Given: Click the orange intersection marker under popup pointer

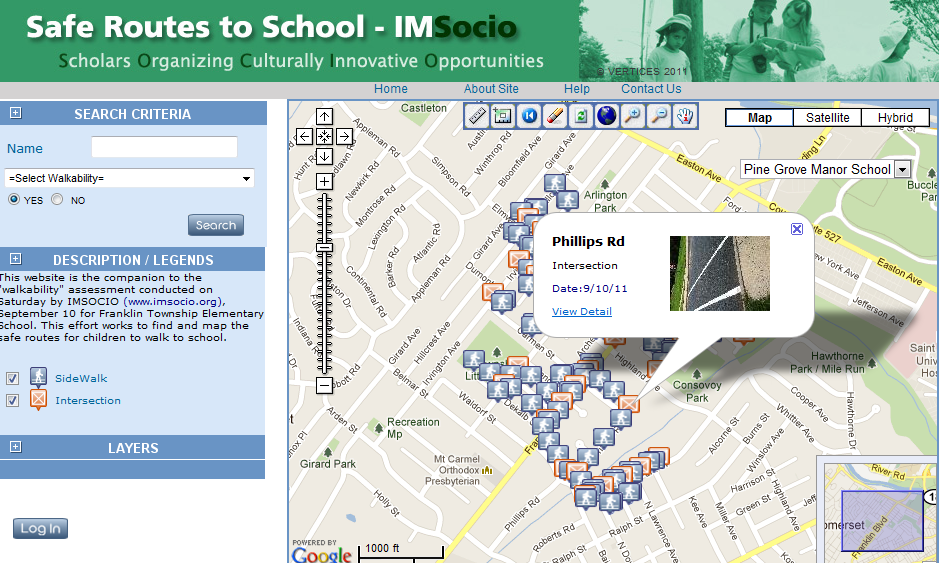Looking at the screenshot, I should click(x=629, y=404).
